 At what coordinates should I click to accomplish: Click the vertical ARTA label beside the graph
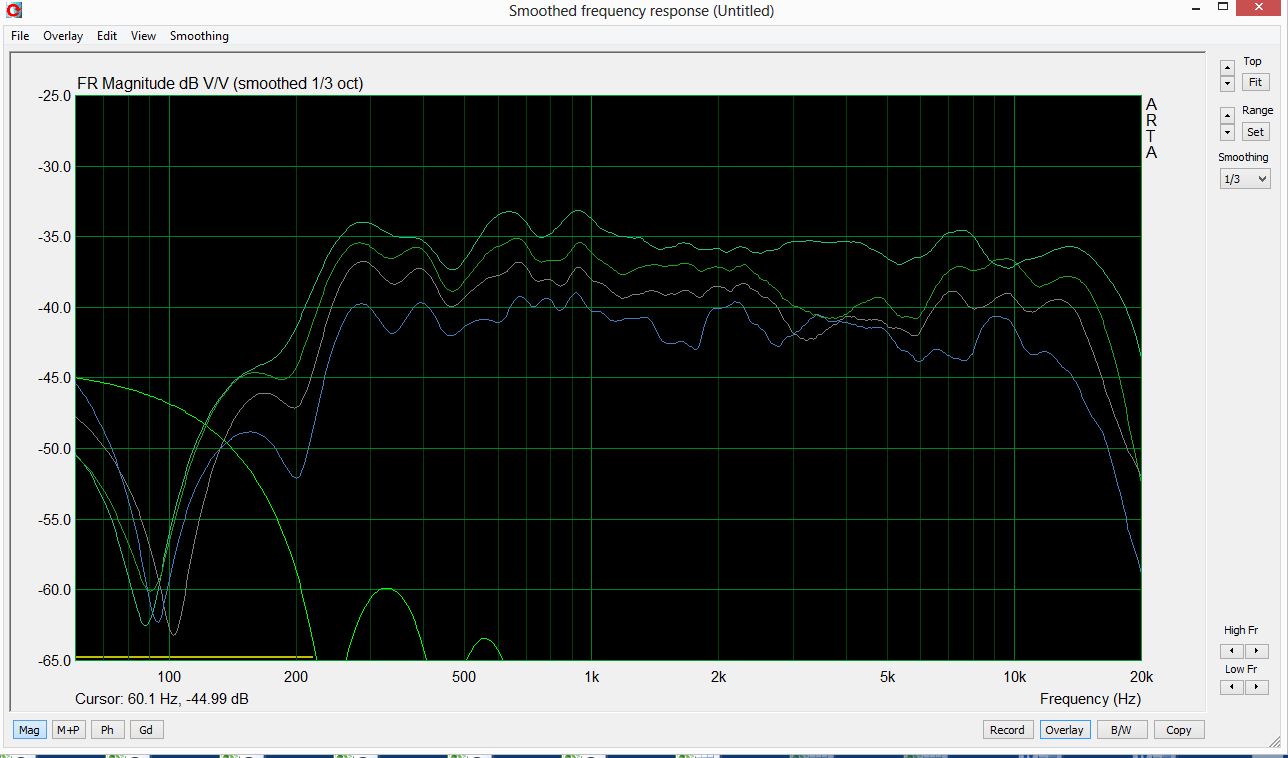[1151, 129]
